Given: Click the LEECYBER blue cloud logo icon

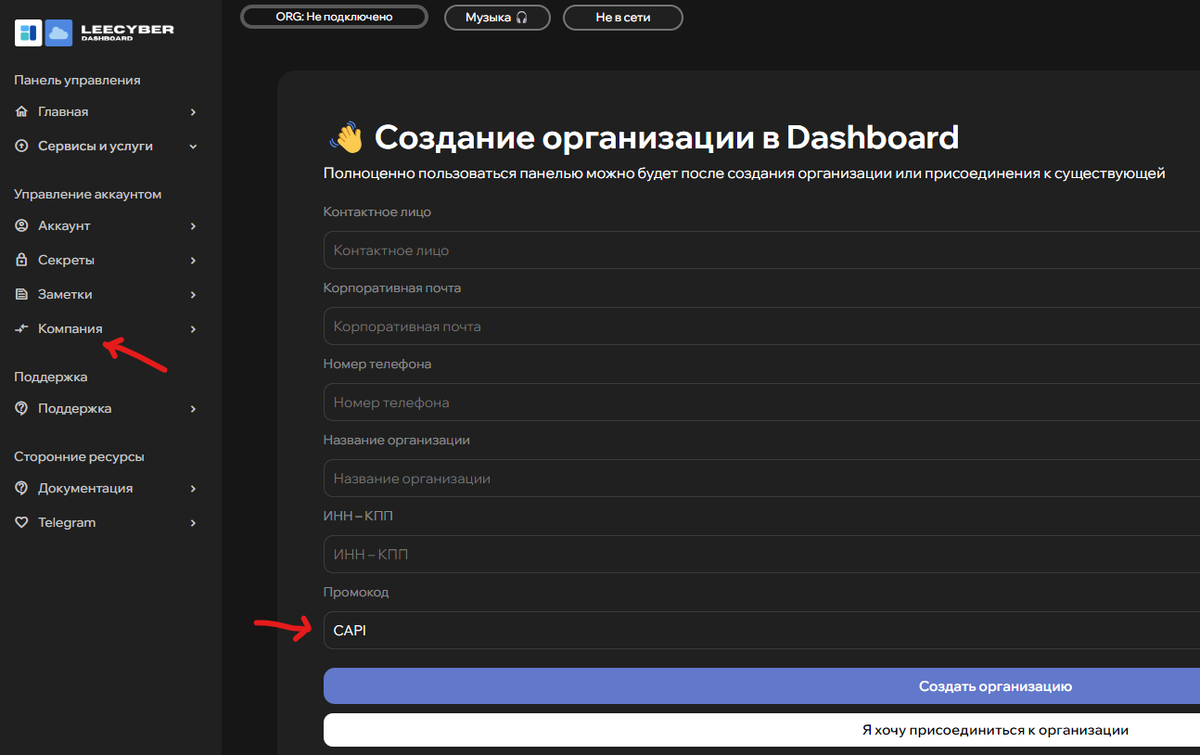Looking at the screenshot, I should [x=57, y=32].
